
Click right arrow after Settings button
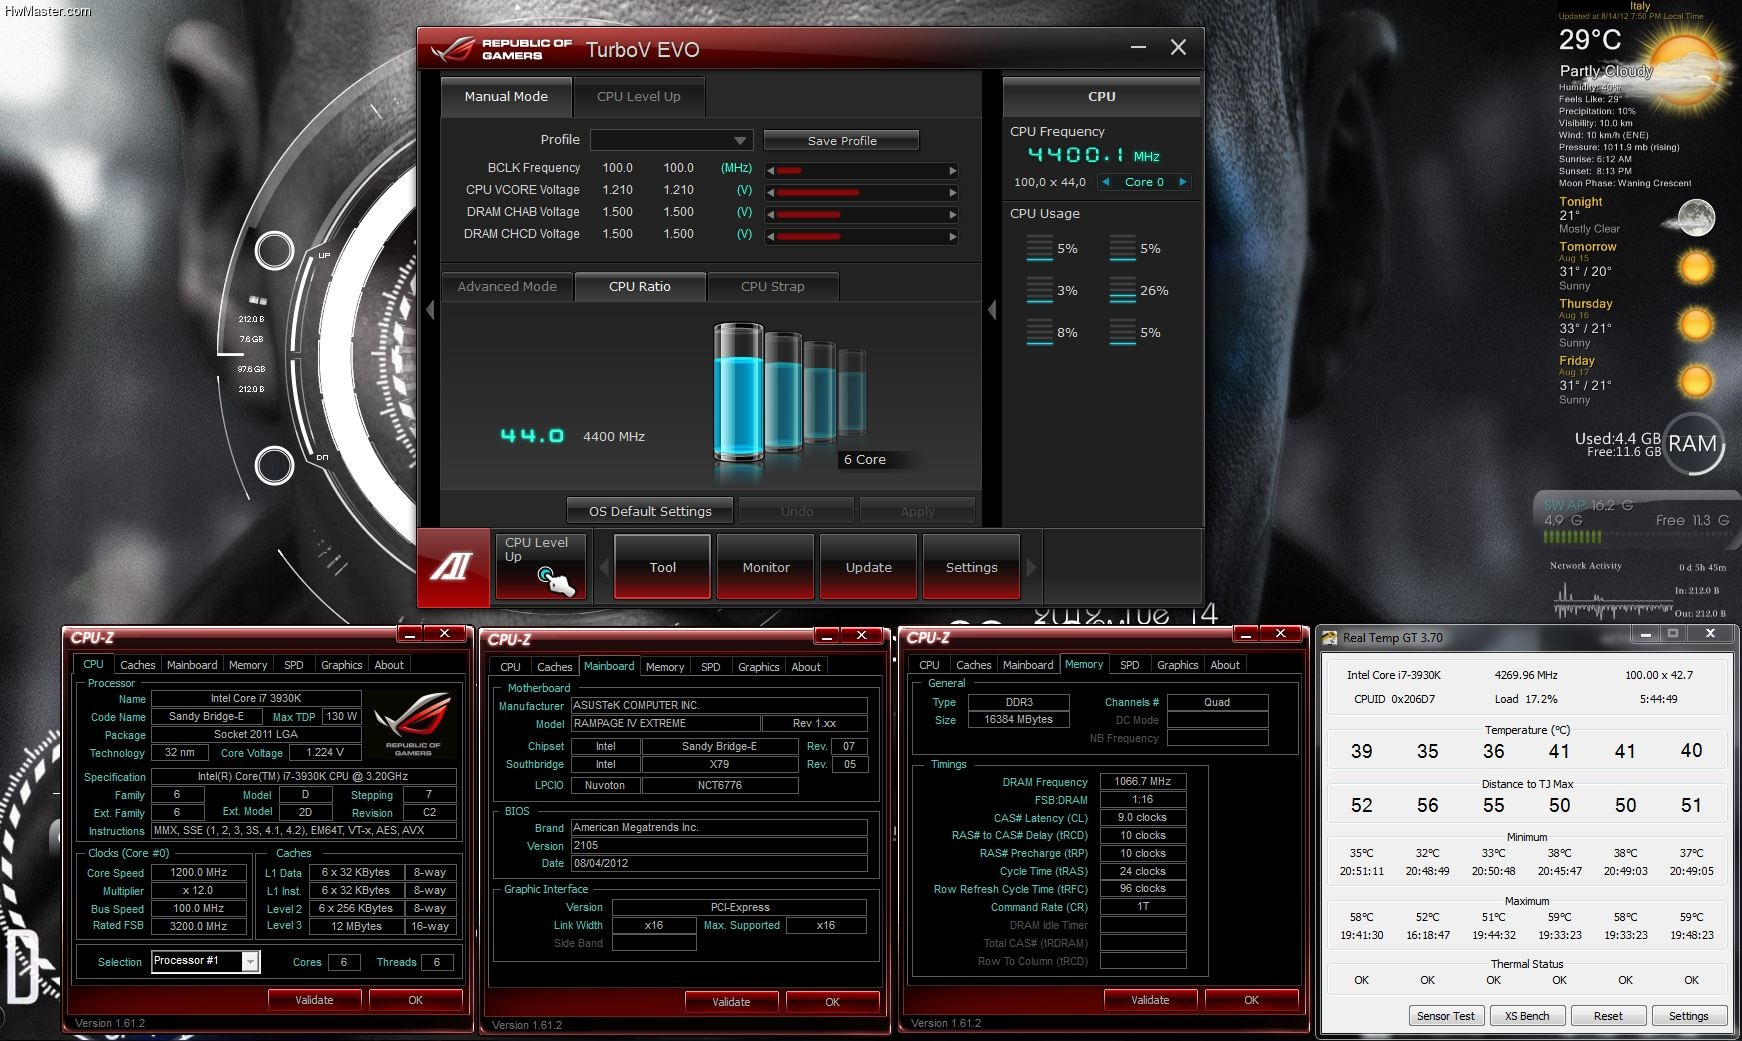click(x=1031, y=567)
